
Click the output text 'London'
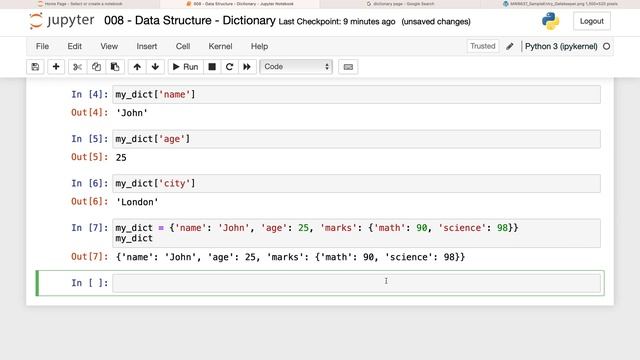tap(137, 202)
